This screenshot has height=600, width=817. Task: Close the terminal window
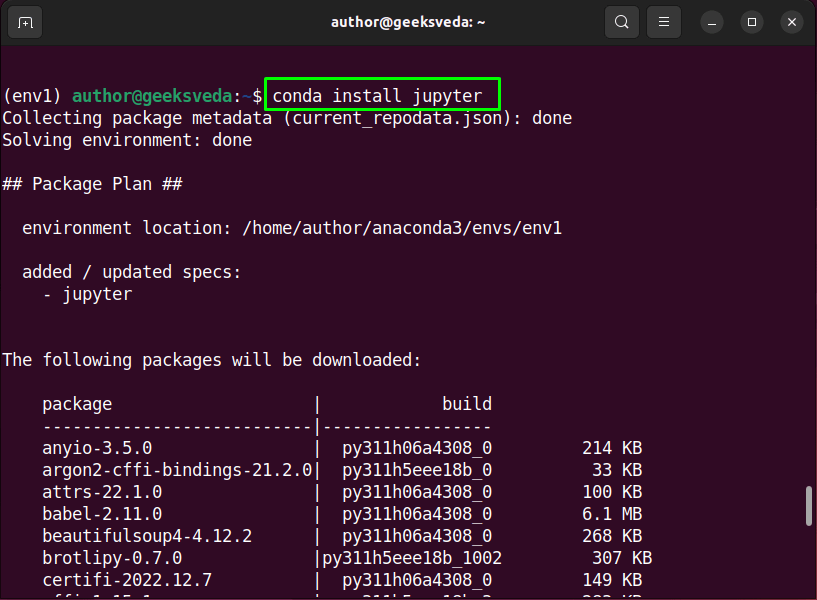pyautogui.click(x=791, y=21)
